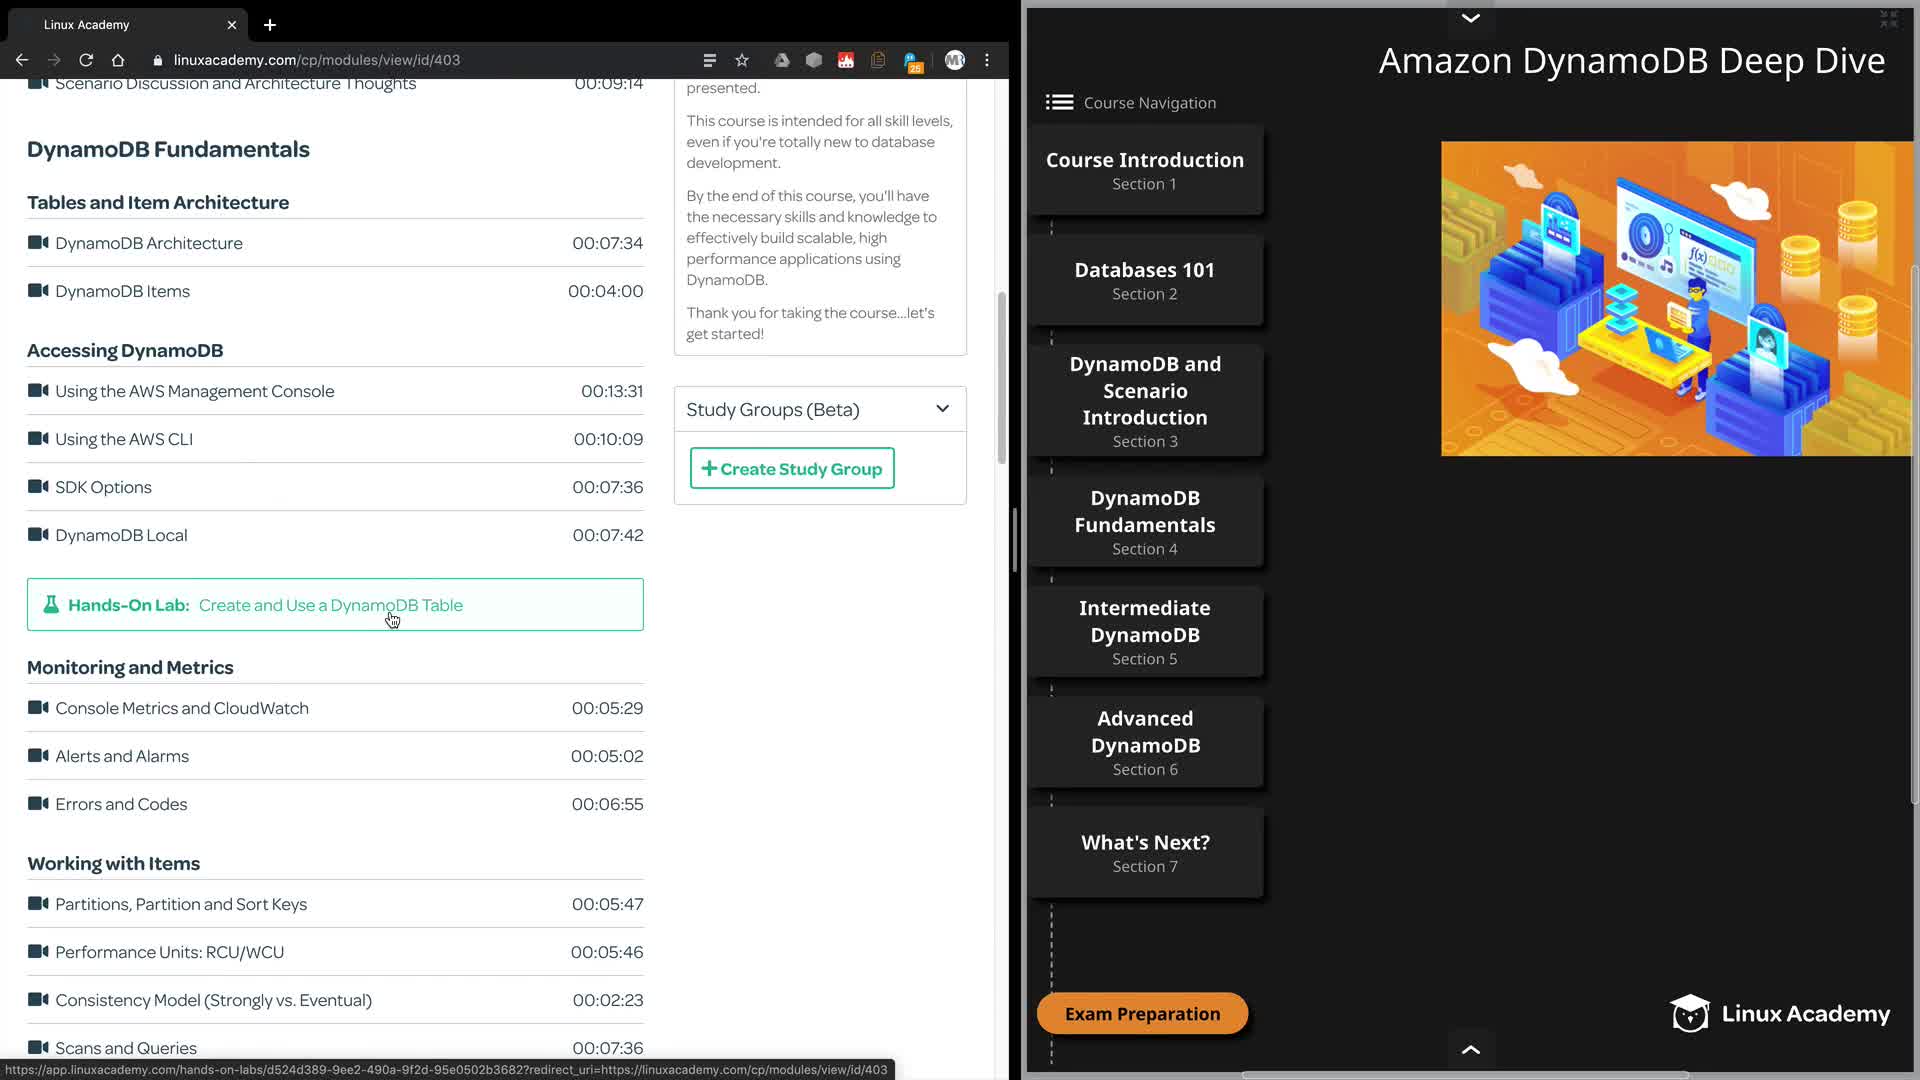Screen dimensions: 1920x1080
Task: Expand the Study Groups (Beta) panel
Action: [942, 409]
